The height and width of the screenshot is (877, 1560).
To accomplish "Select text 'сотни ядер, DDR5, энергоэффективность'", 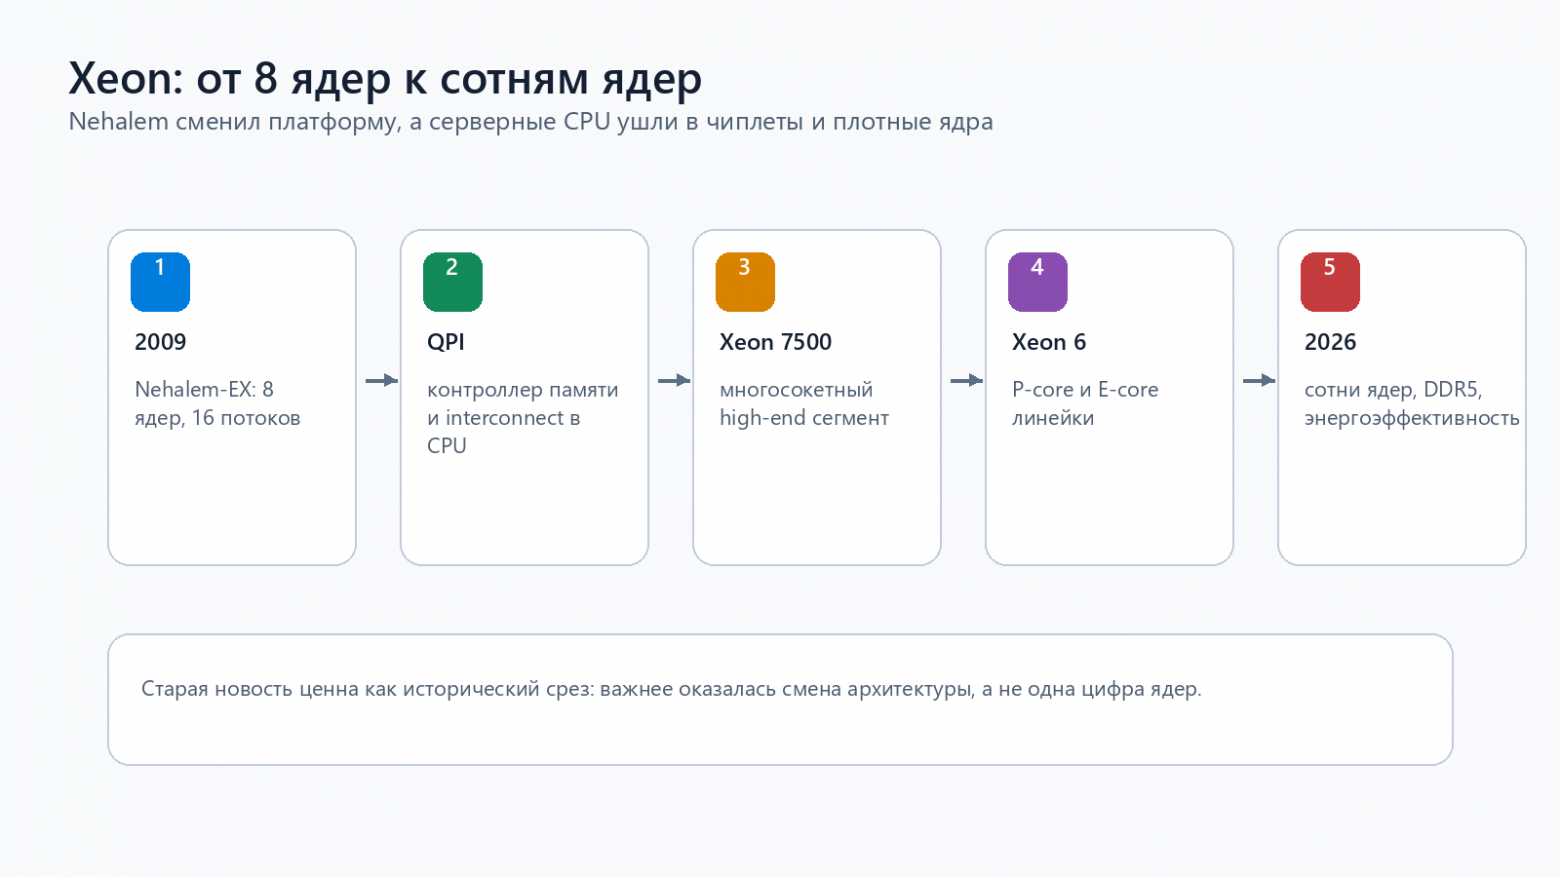I will click(1412, 404).
